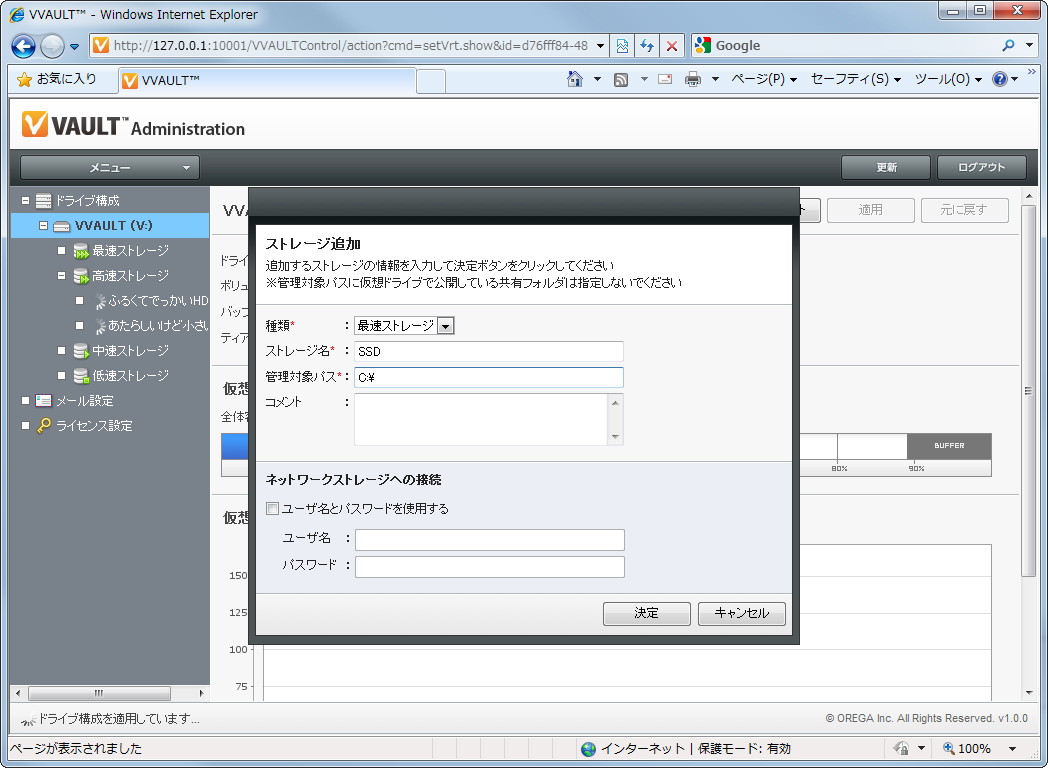Click the 低速ストレージ storage icon

(81, 376)
